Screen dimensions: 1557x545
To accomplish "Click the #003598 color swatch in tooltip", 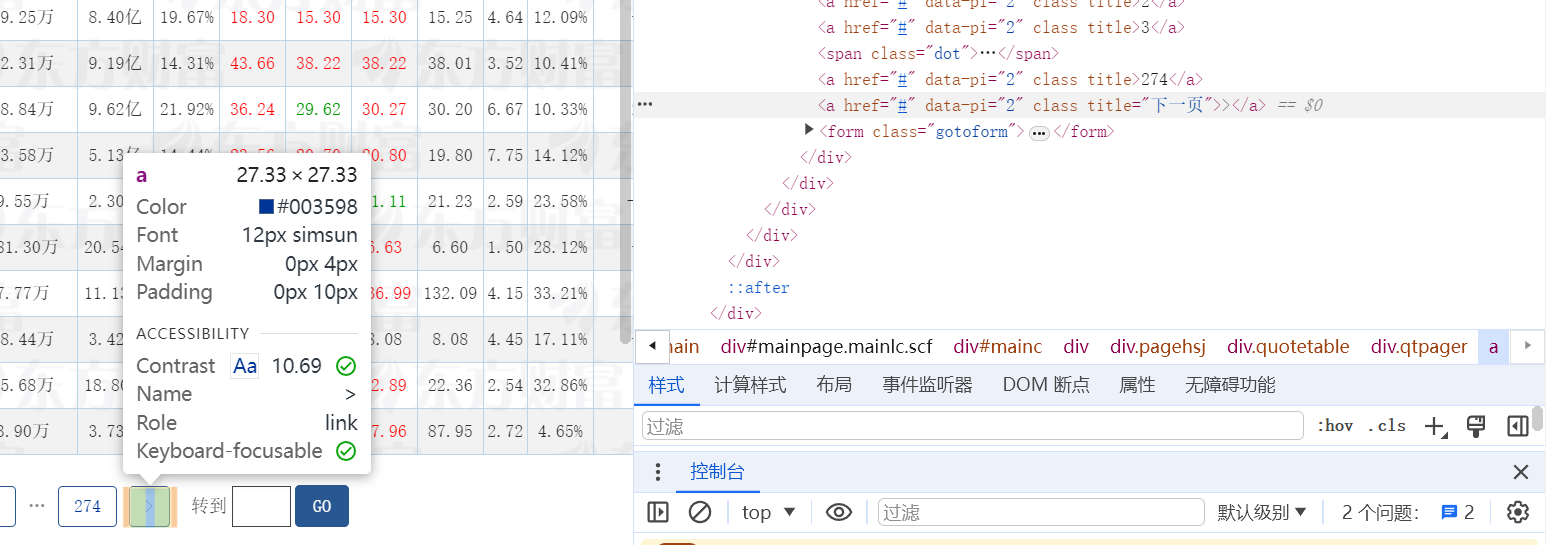I will coord(266,207).
